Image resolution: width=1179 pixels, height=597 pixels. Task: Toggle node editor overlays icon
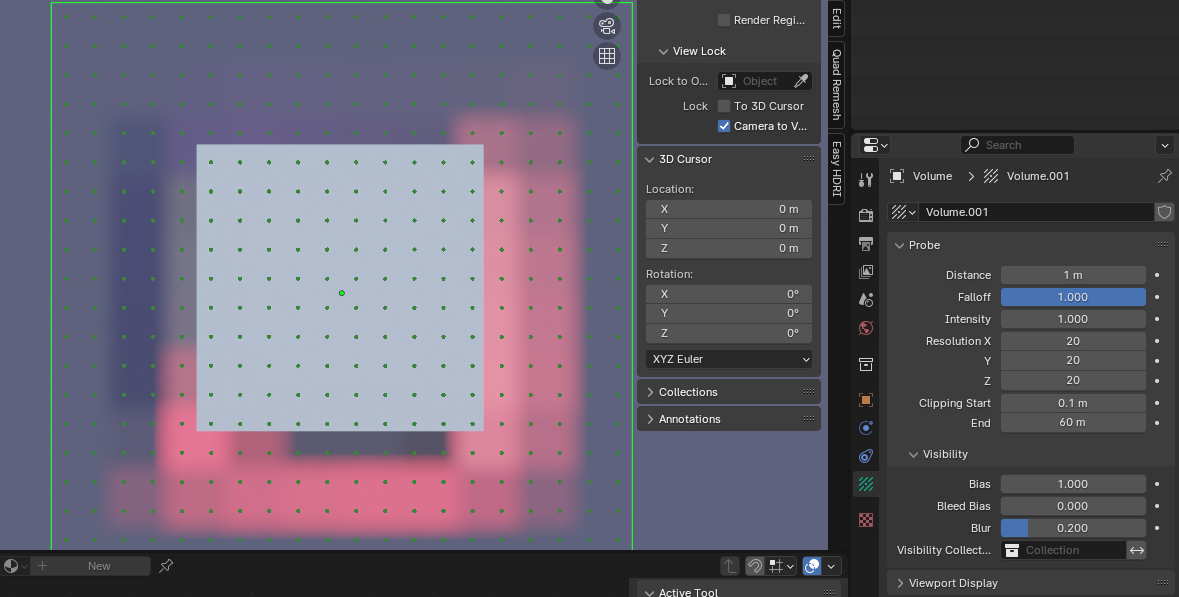click(x=812, y=566)
